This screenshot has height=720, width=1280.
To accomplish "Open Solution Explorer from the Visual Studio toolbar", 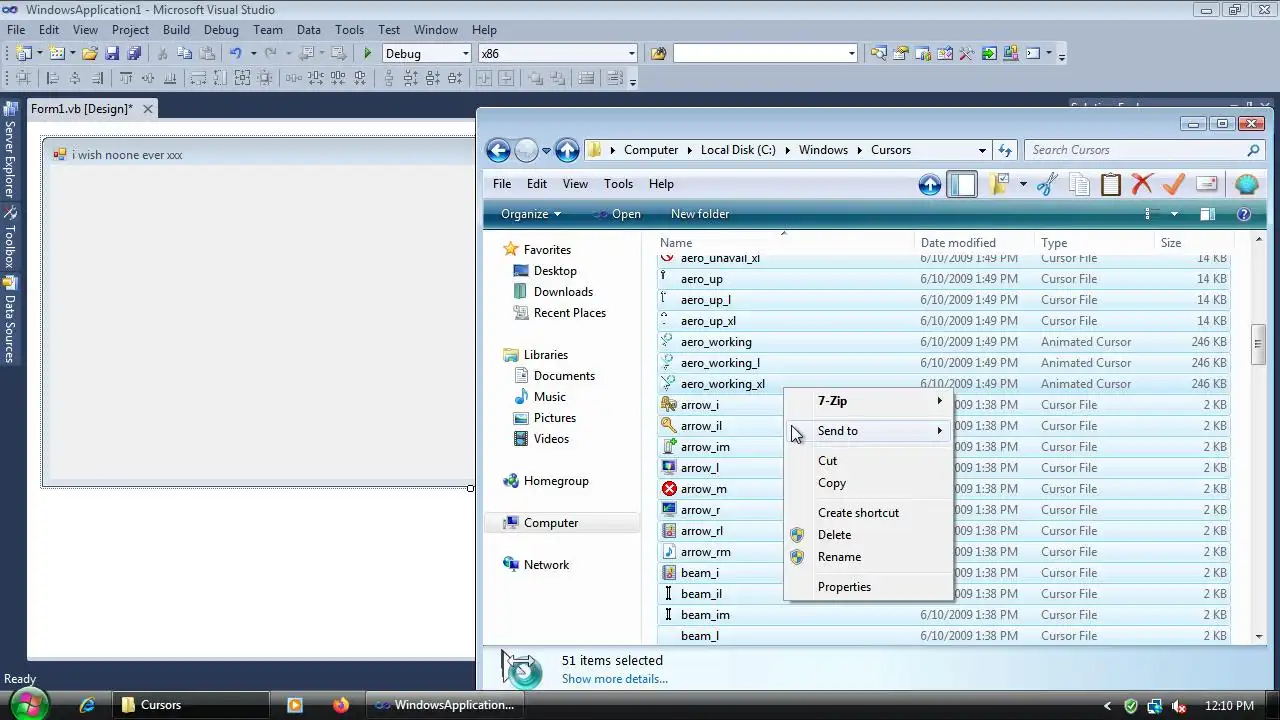I will click(x=878, y=54).
